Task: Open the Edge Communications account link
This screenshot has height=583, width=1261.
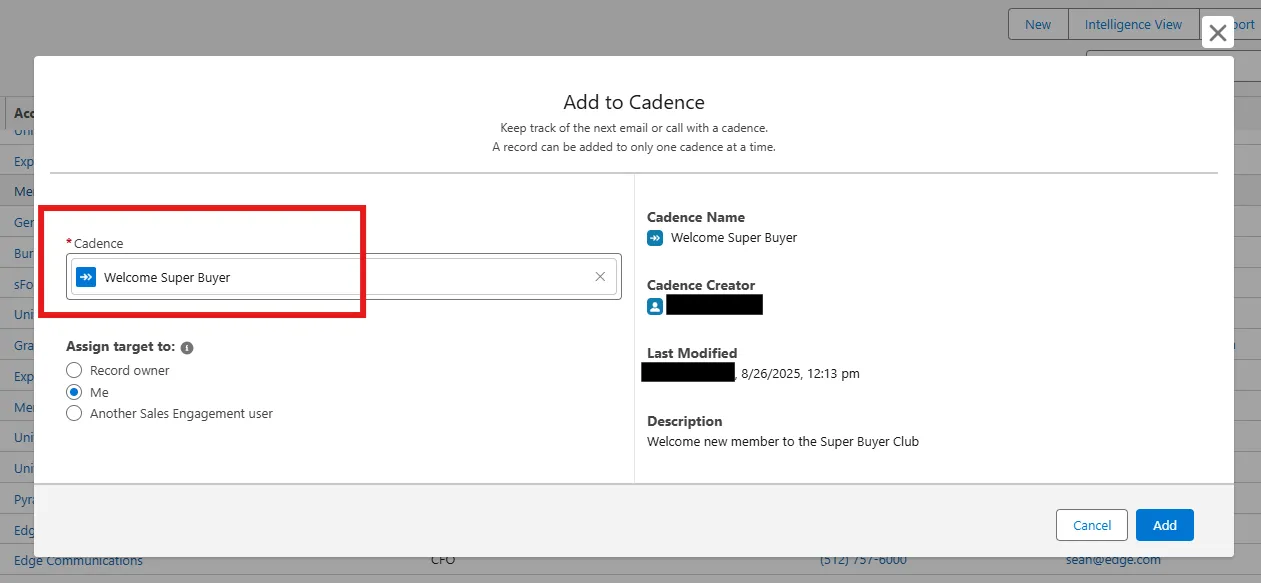Action: [x=78, y=561]
